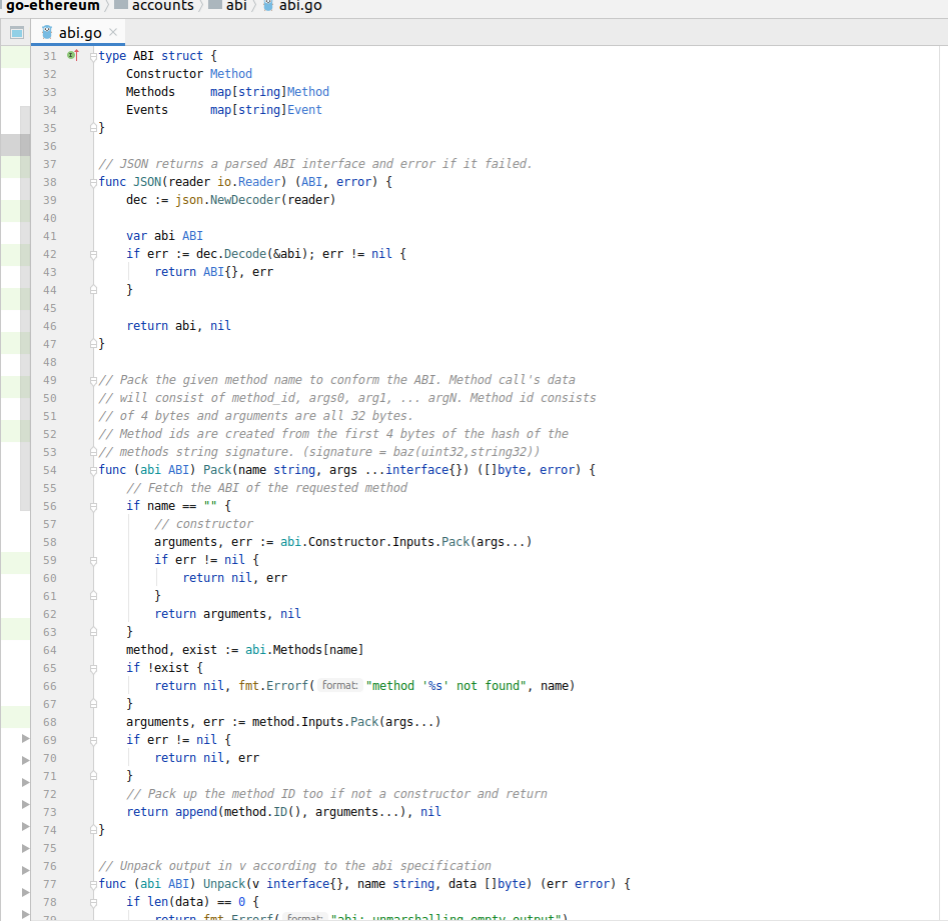This screenshot has width=948, height=921.
Task: Click 'Events' field name on line 34
Action: [147, 109]
